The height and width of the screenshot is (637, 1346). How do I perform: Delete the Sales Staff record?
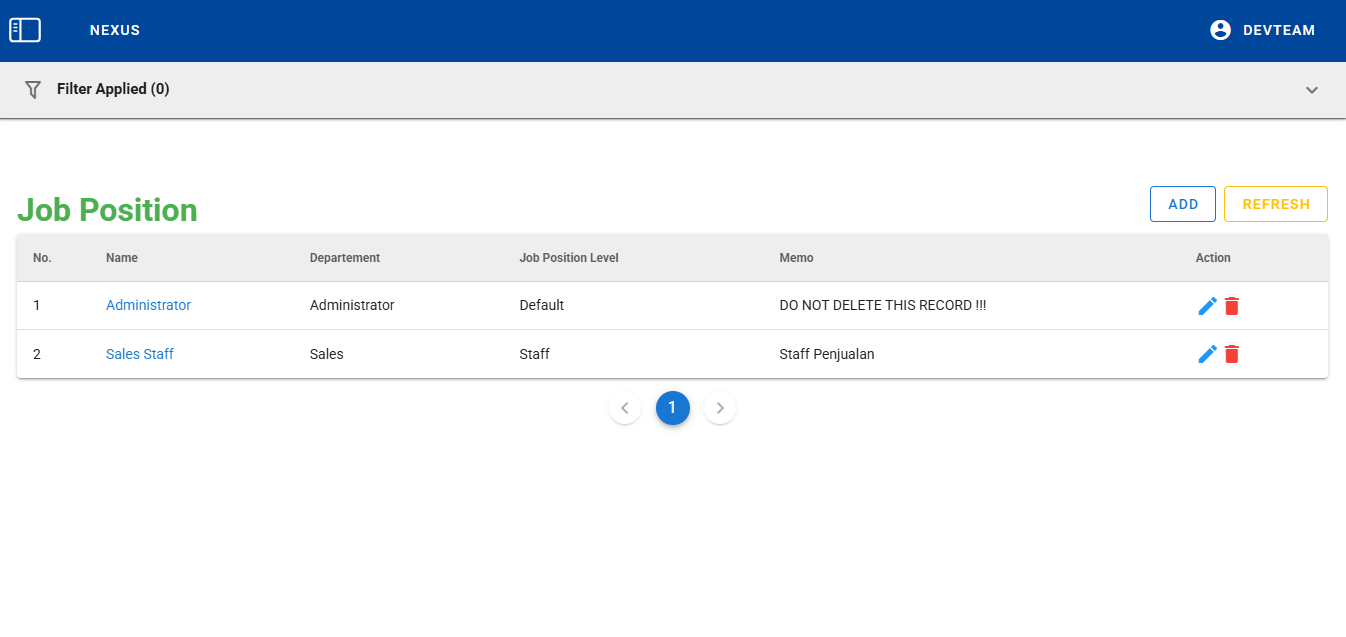coord(1232,354)
